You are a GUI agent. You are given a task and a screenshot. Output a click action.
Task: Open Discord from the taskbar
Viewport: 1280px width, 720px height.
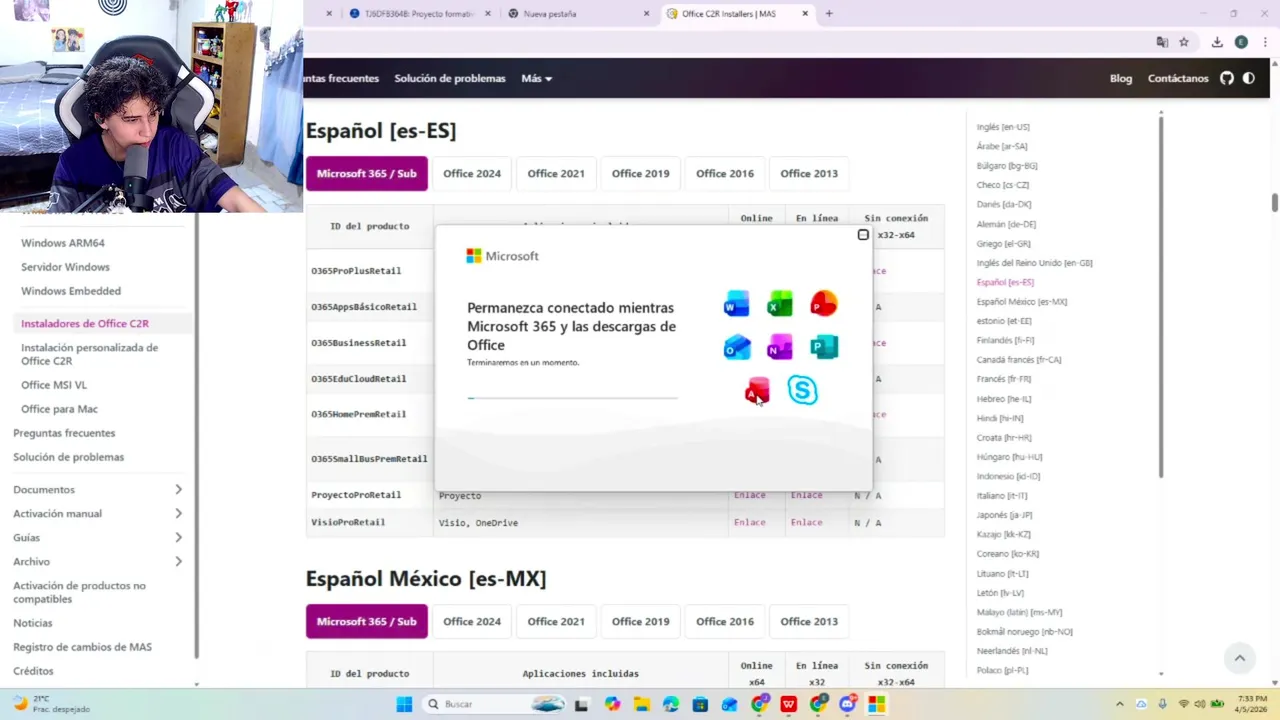point(848,704)
